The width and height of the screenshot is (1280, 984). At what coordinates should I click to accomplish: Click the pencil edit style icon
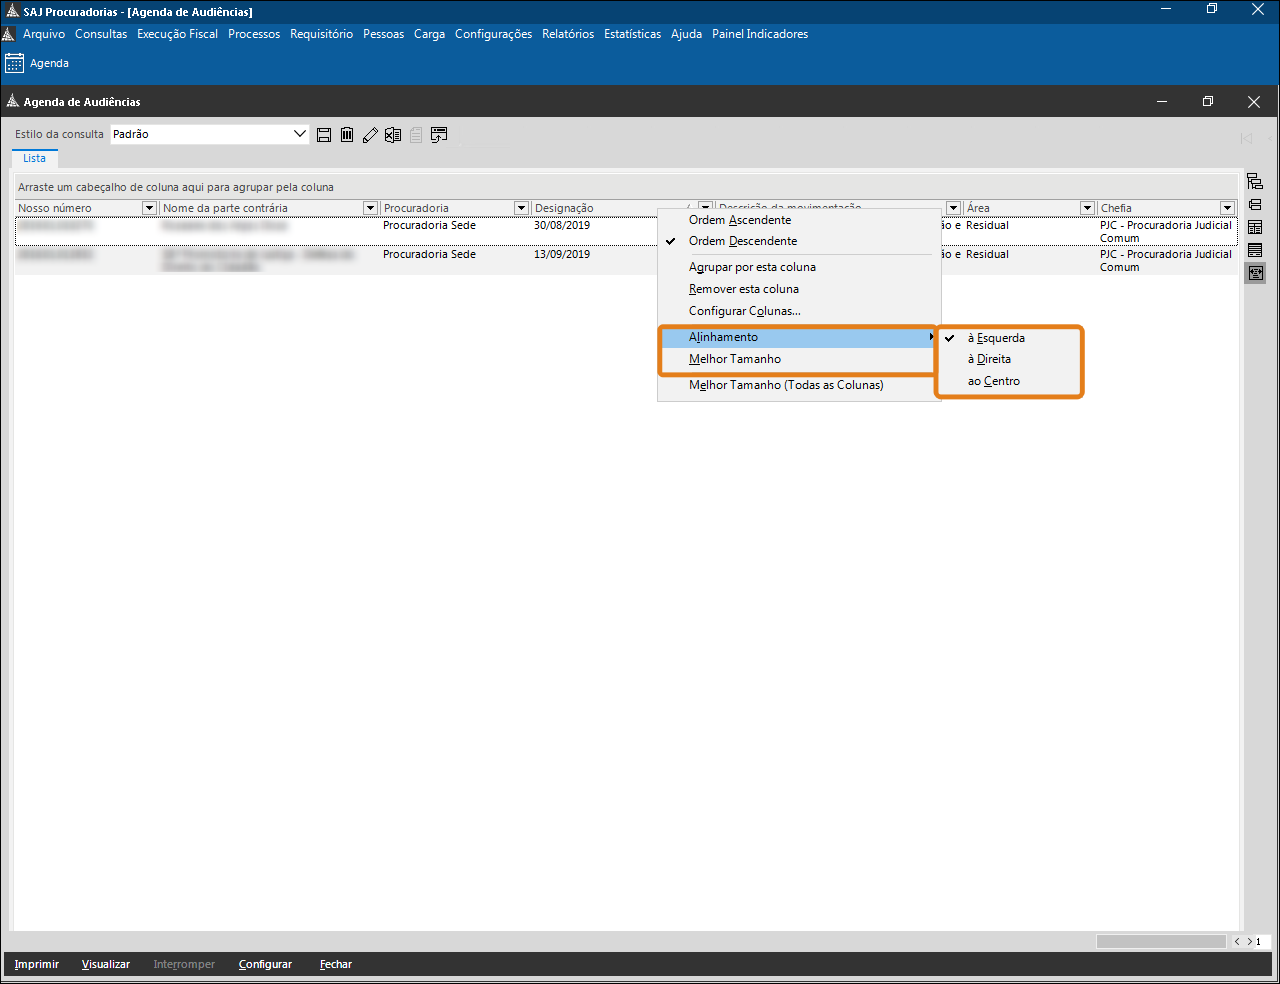[370, 135]
